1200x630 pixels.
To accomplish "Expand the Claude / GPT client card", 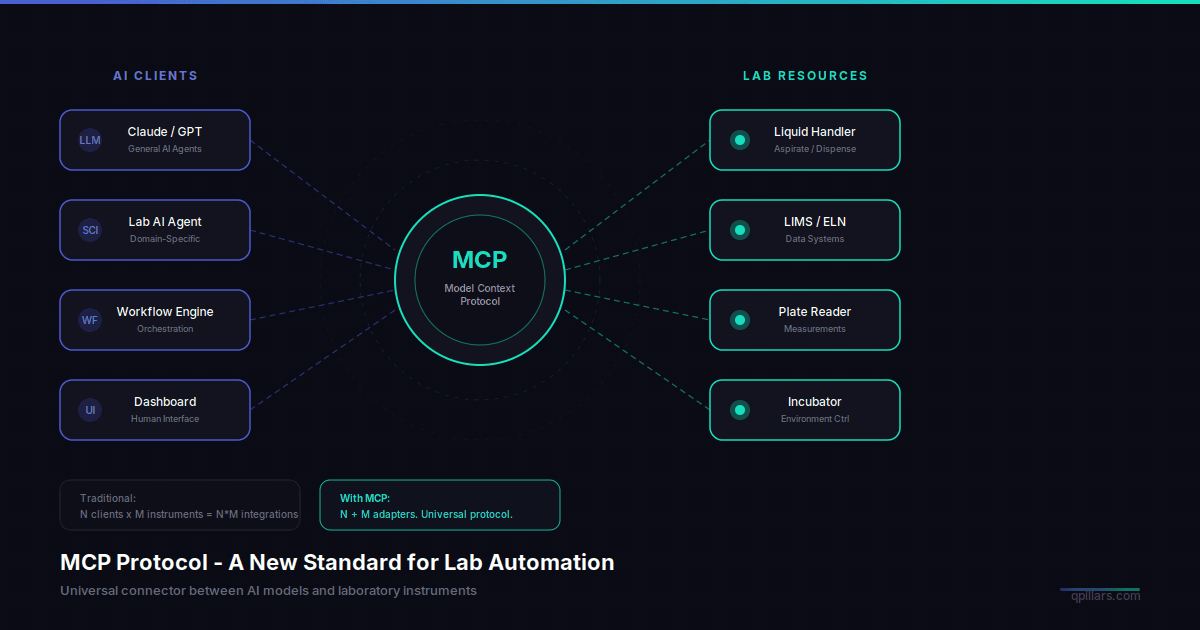I will point(155,140).
